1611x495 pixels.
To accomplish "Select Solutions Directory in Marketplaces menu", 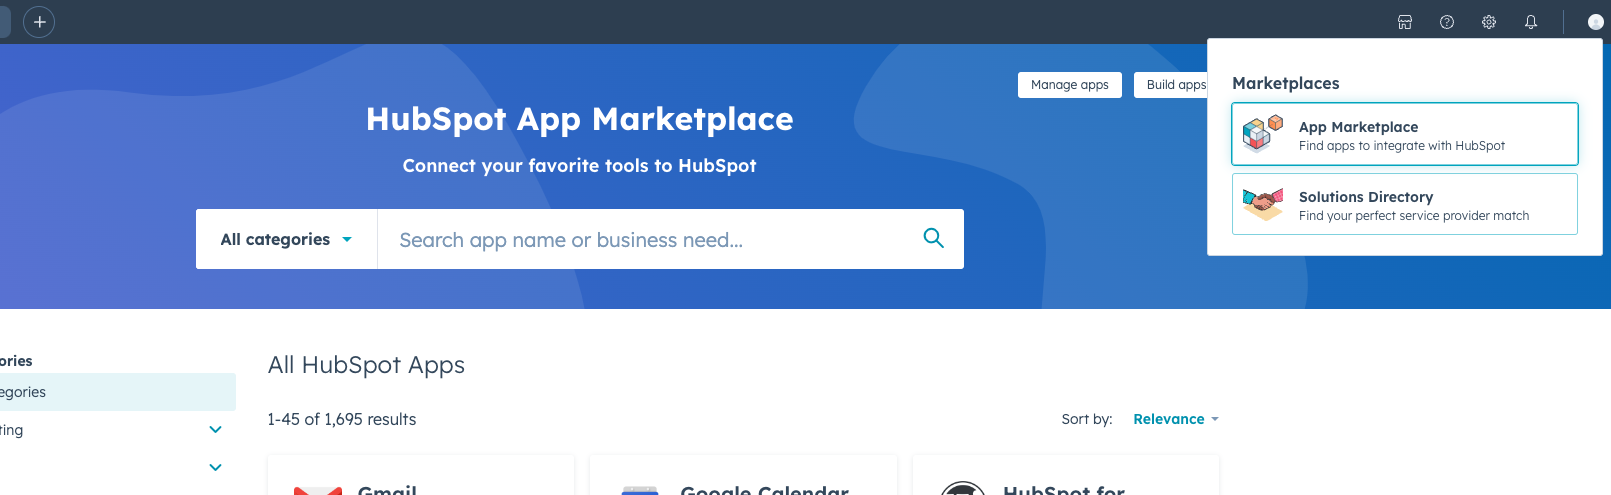I will pyautogui.click(x=1405, y=204).
